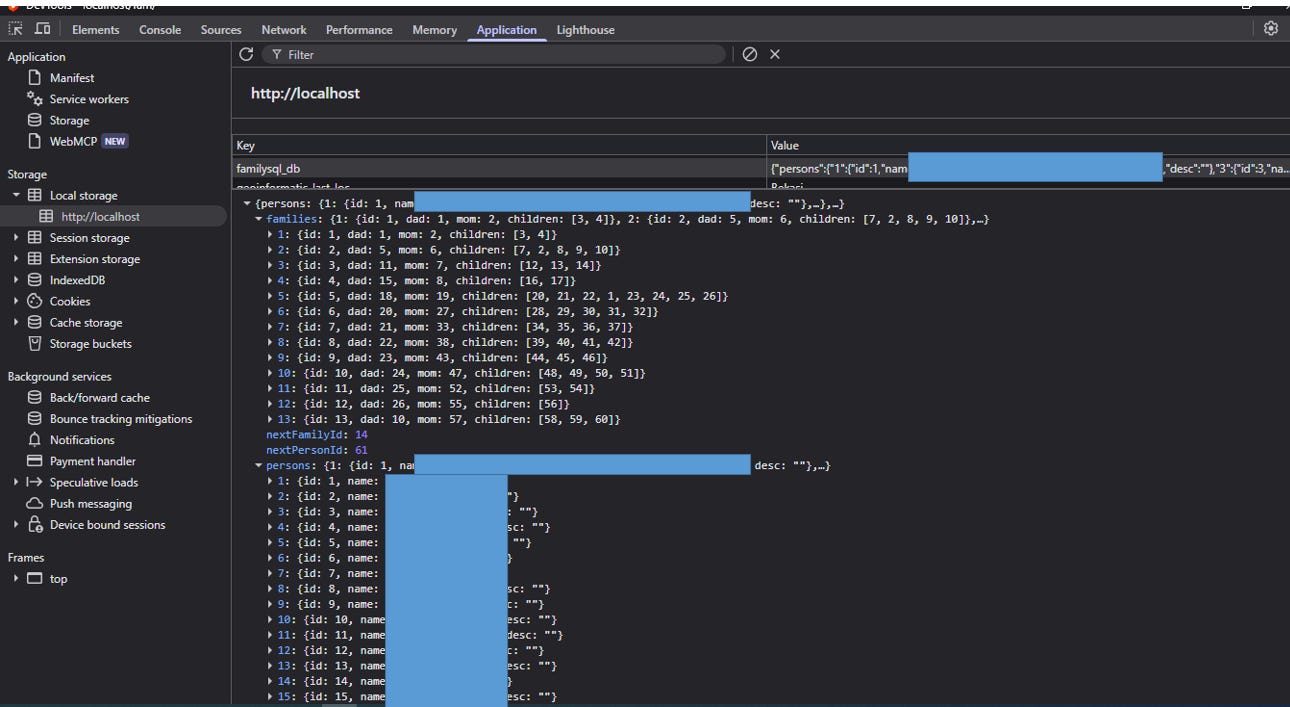Expand Session storage node

click(16, 238)
